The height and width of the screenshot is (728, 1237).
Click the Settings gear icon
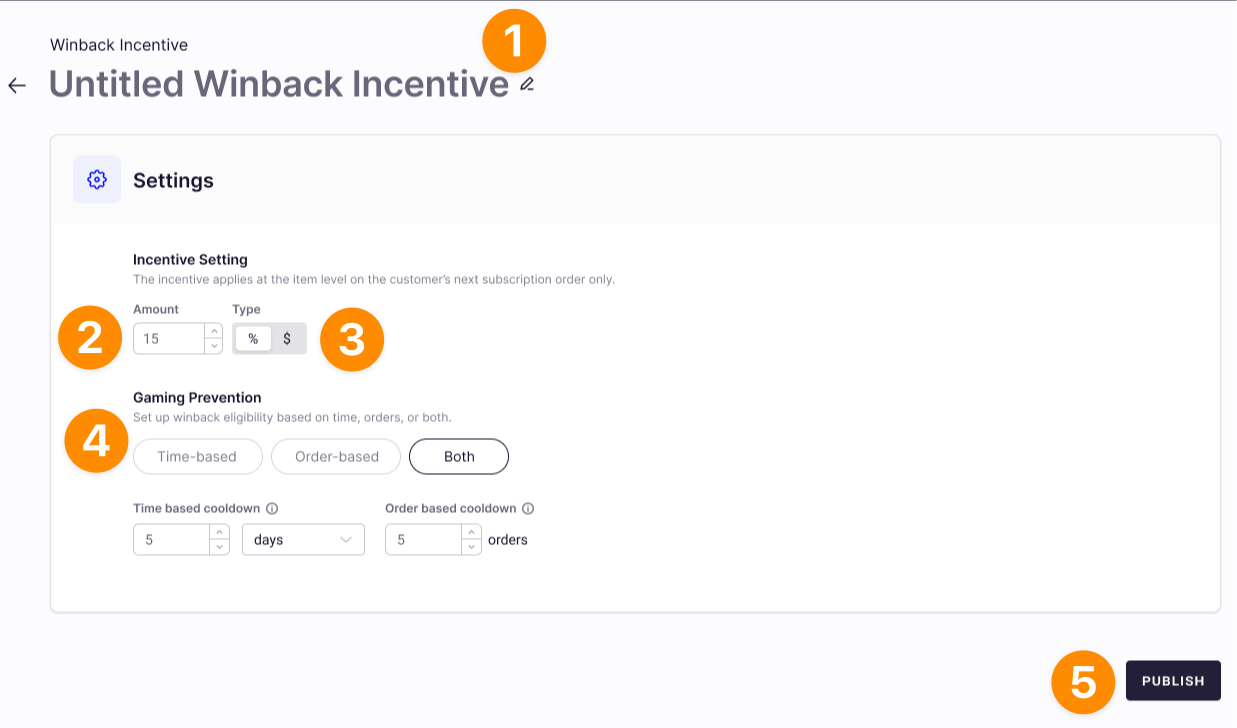(97, 180)
